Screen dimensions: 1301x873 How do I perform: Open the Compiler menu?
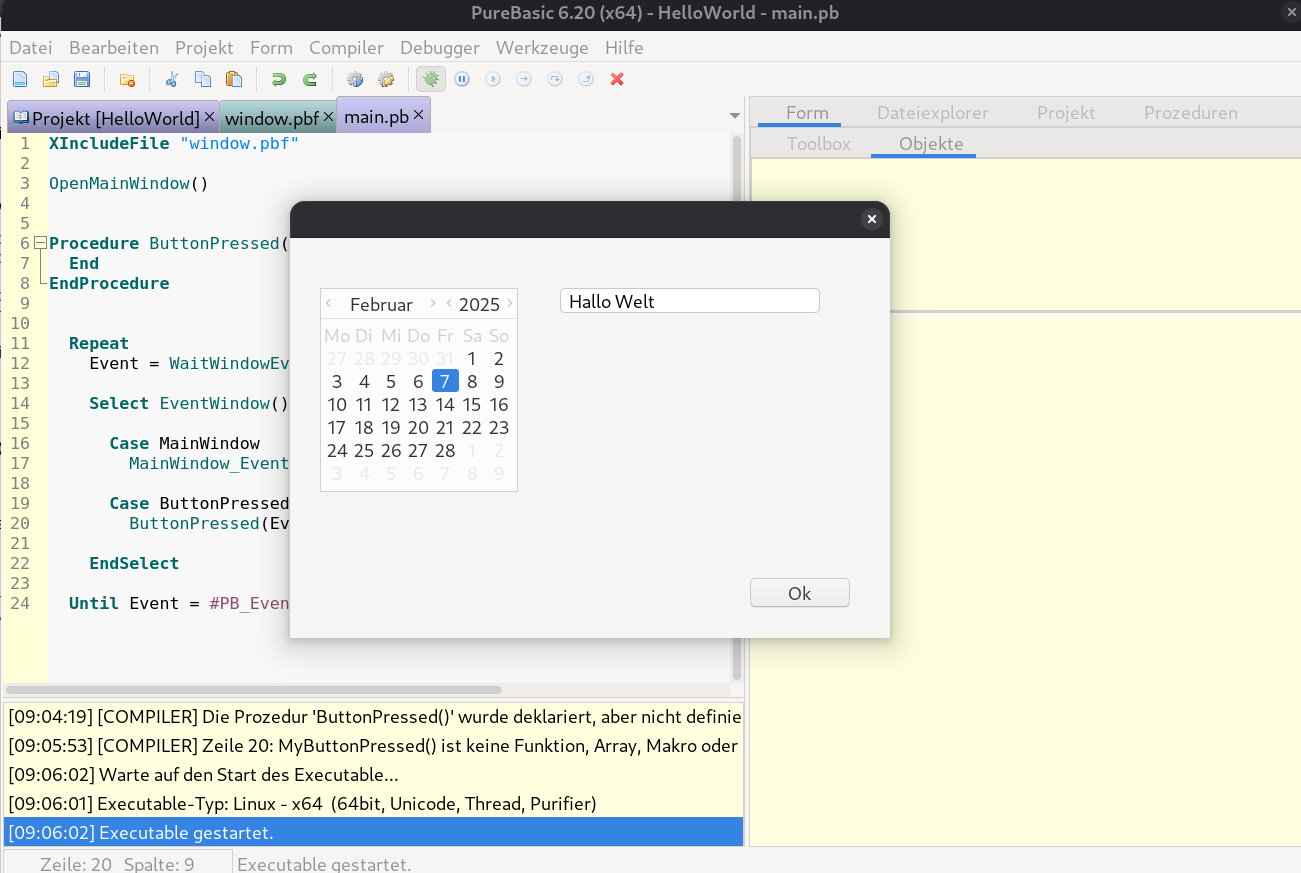click(346, 48)
